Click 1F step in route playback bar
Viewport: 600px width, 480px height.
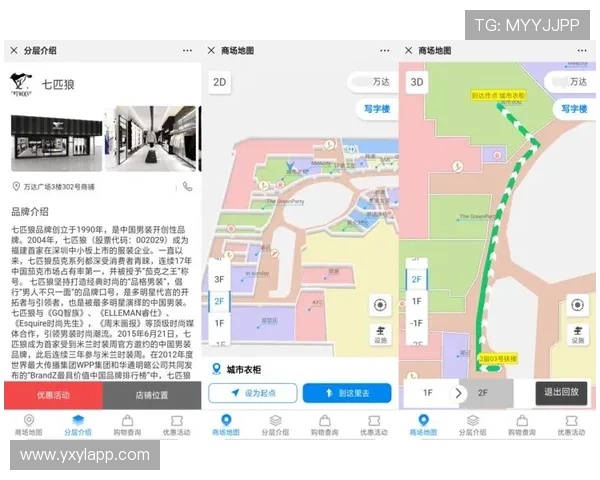pos(428,393)
